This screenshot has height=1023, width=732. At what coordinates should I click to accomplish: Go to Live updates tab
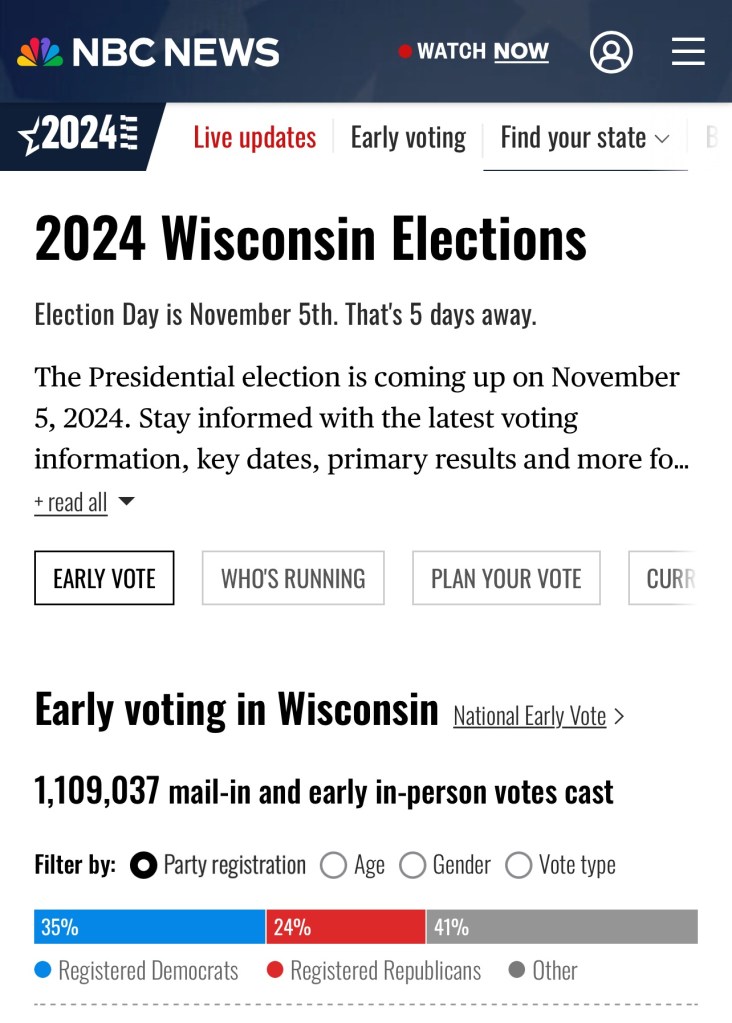click(x=254, y=138)
